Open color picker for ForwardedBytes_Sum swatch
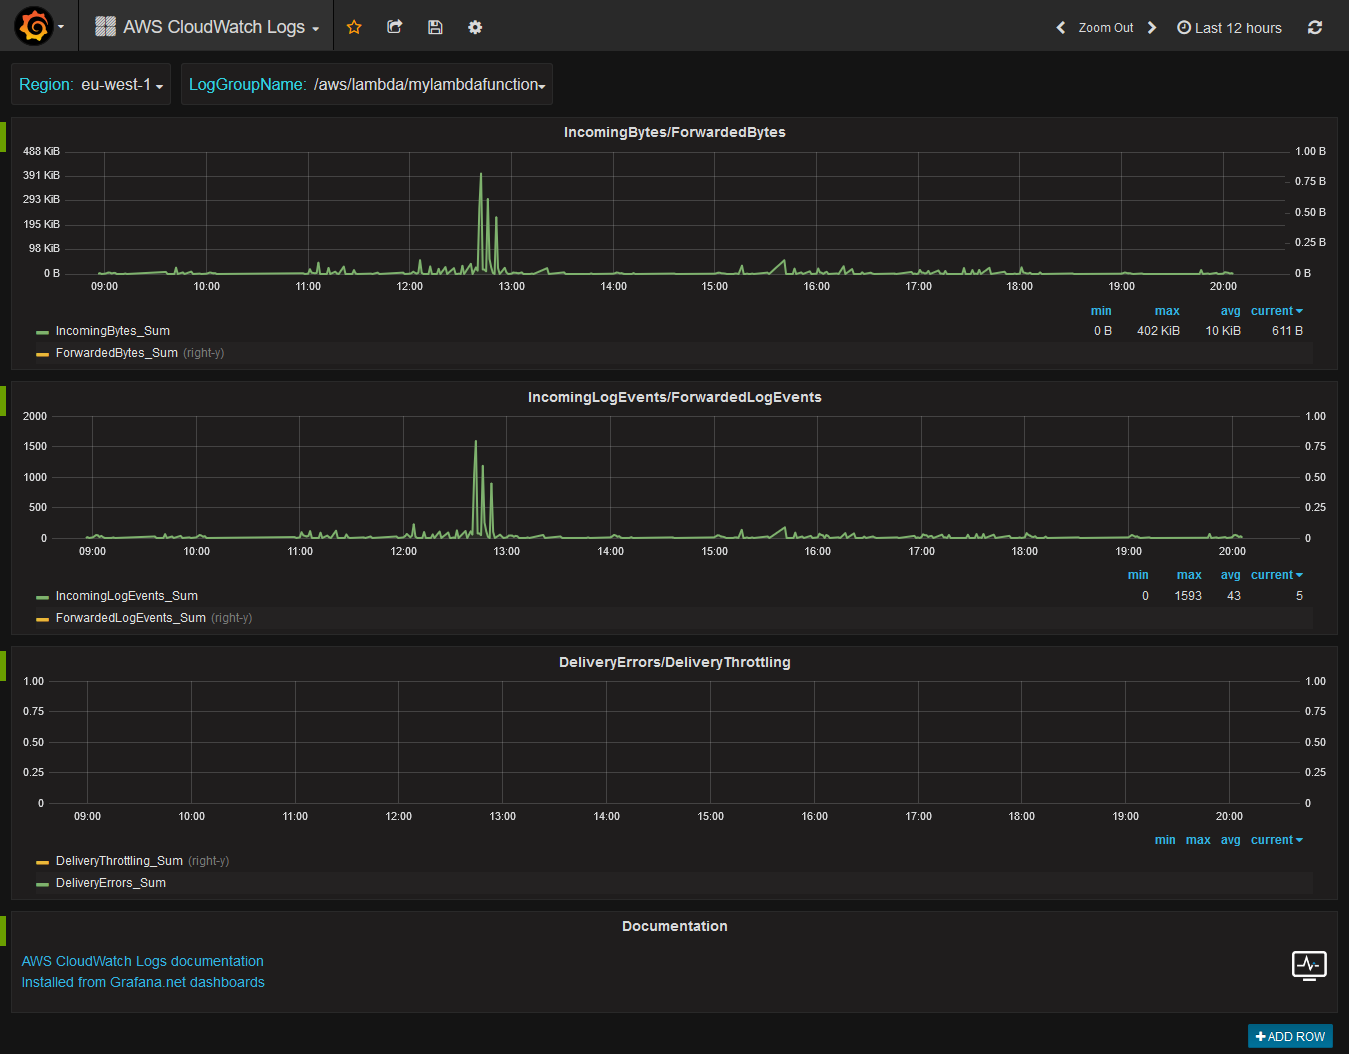The image size is (1349, 1054). coord(42,354)
